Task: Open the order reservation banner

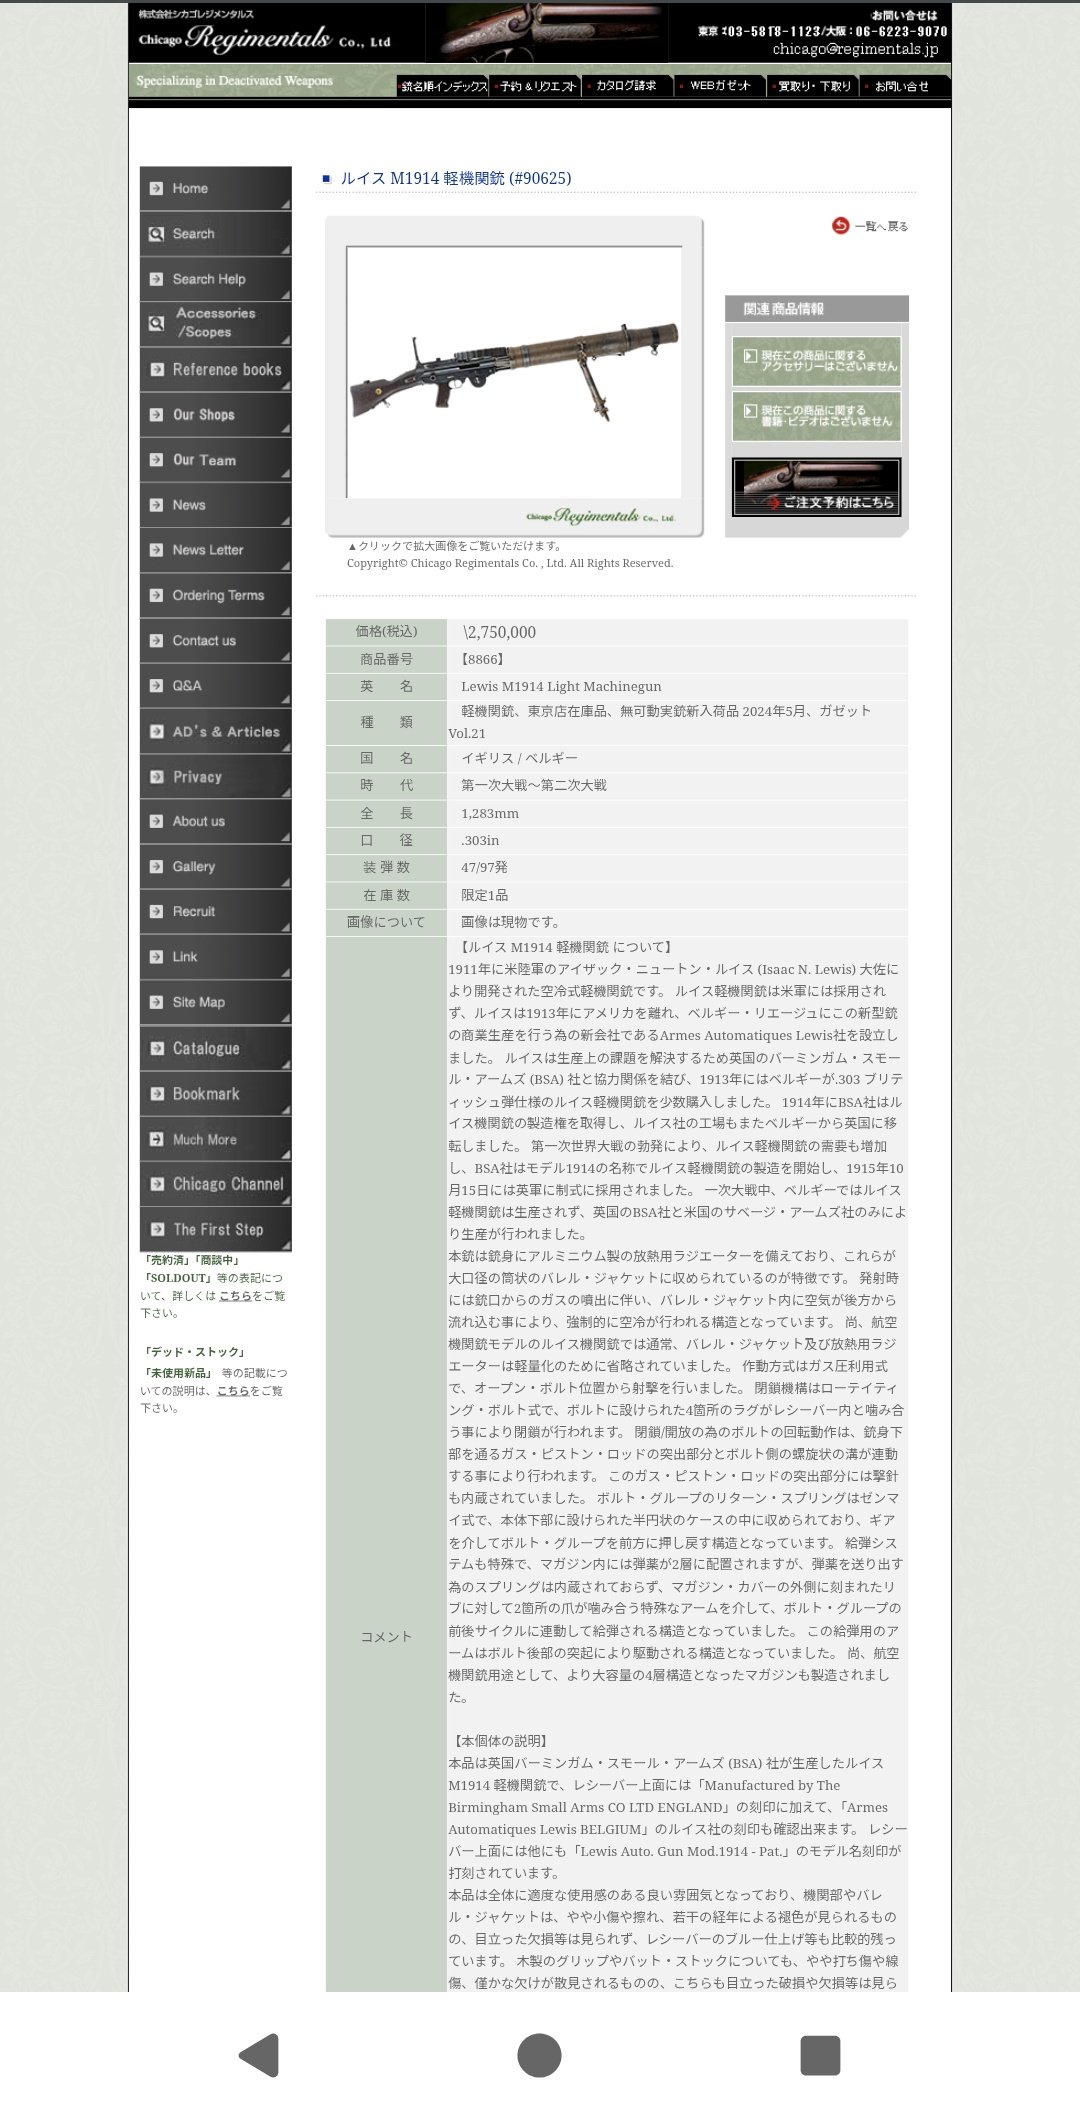Action: tap(816, 487)
